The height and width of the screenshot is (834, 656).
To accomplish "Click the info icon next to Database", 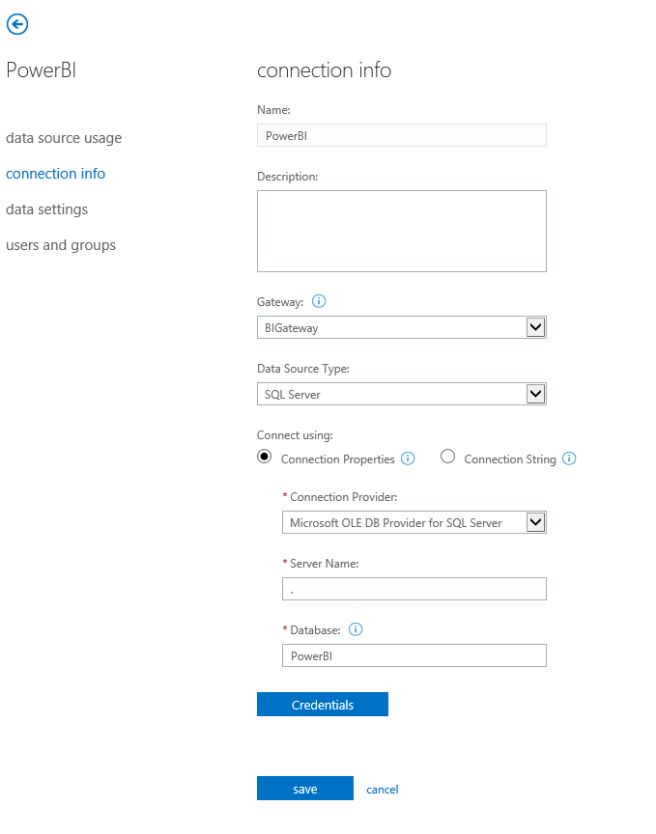I will click(x=355, y=629).
